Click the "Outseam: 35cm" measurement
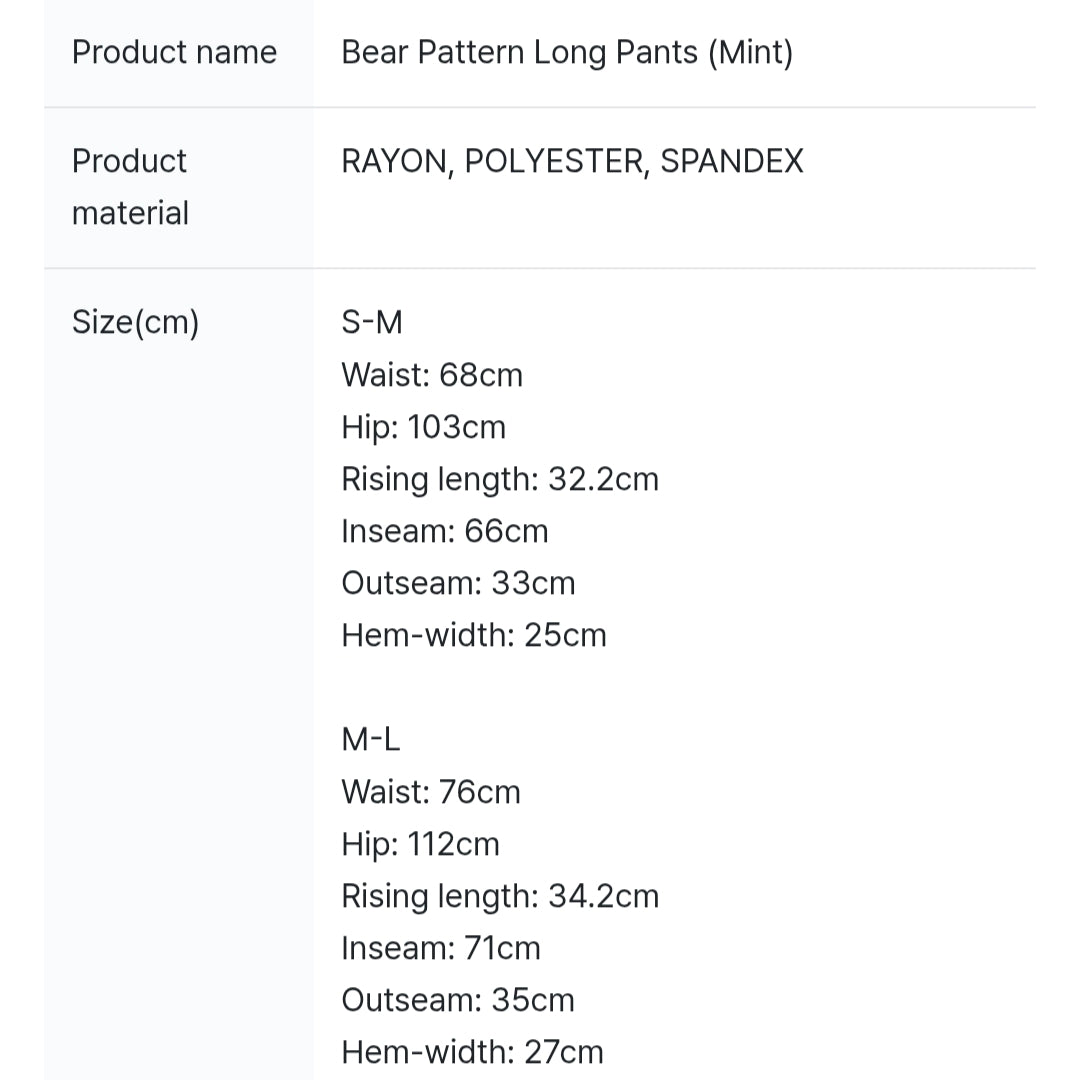The width and height of the screenshot is (1080, 1080). coord(458,1000)
